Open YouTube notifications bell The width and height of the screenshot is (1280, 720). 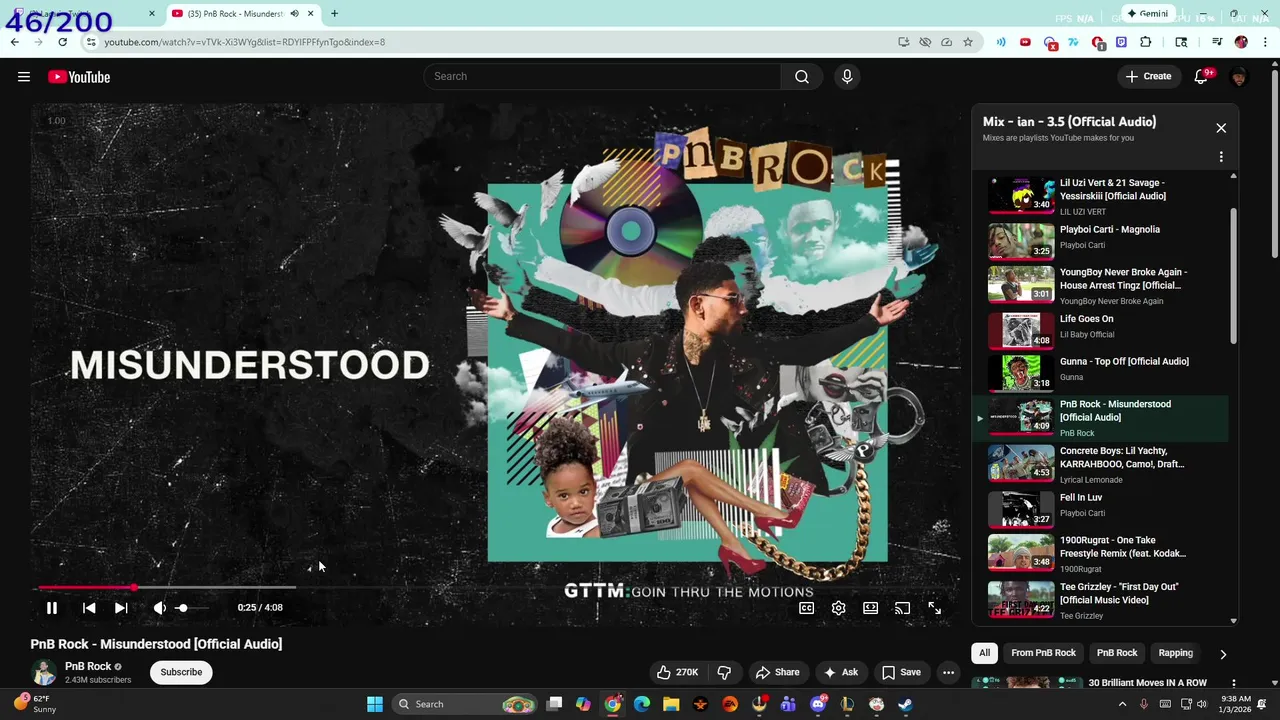[1201, 77]
